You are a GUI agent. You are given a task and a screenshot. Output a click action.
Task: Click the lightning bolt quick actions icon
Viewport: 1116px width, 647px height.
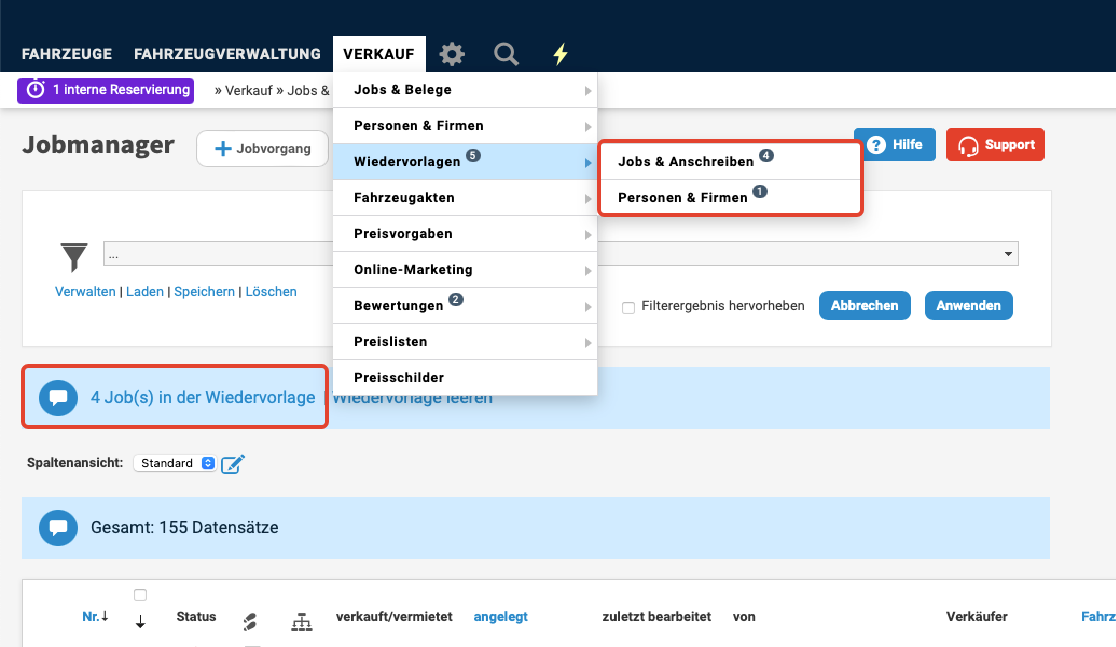click(x=560, y=54)
